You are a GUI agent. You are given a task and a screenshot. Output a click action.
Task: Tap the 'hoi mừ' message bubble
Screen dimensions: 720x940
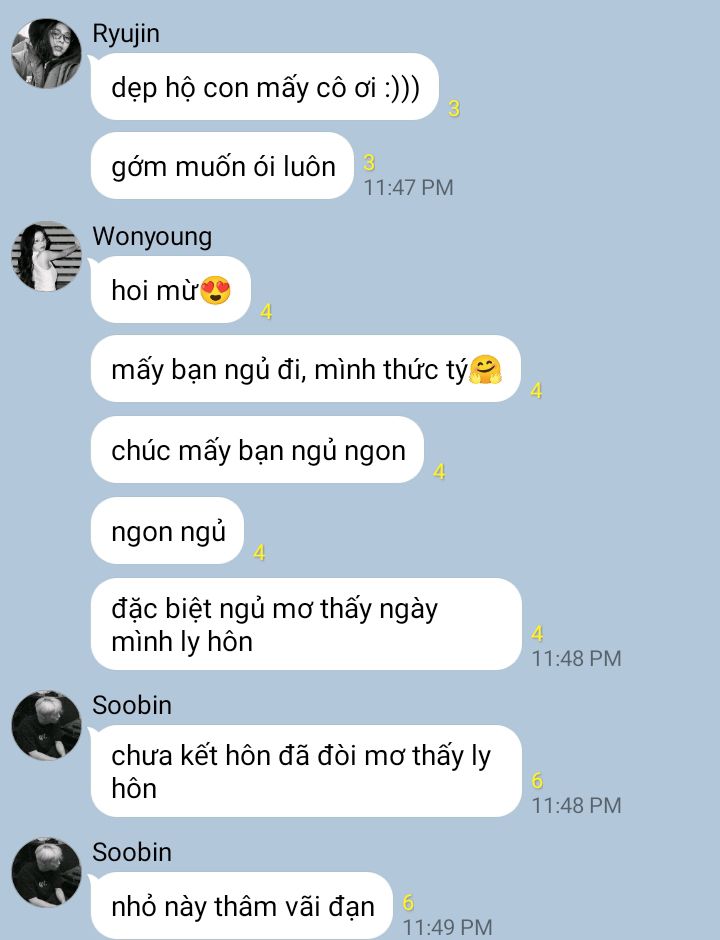170,290
